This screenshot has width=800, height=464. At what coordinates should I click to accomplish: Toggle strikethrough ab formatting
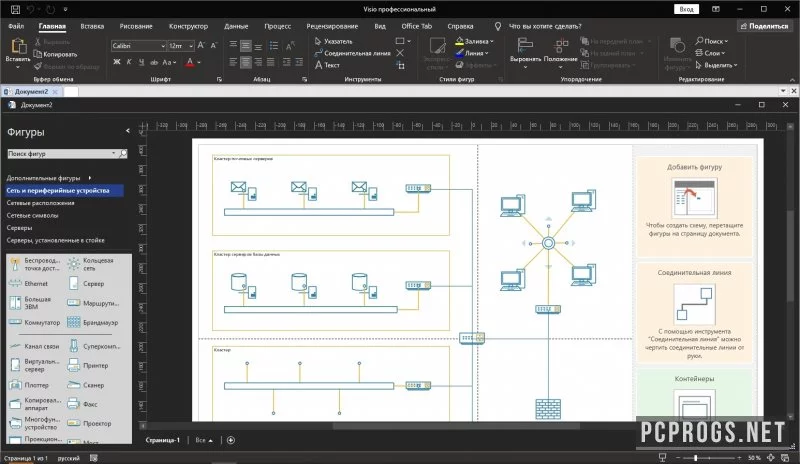(154, 62)
